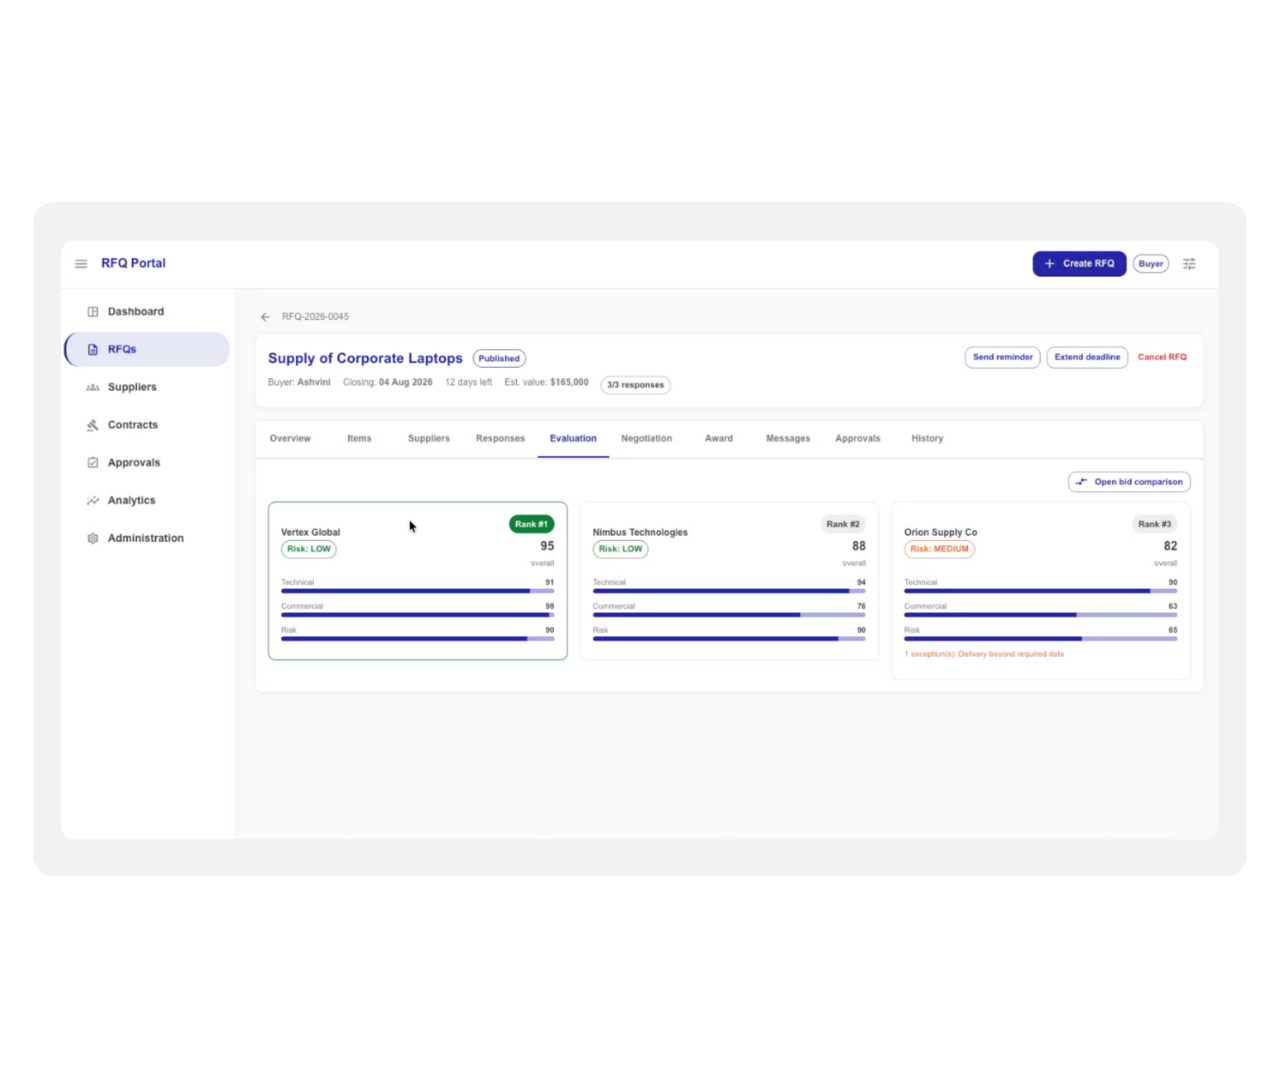Click the delivery exception warning text
1280x1080 pixels.
pyautogui.click(x=984, y=654)
